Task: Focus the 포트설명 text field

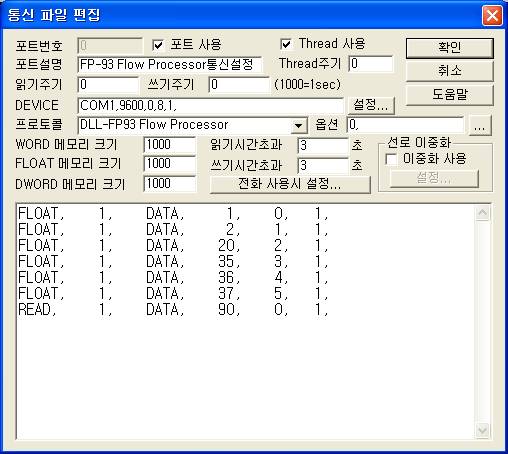Action: 170,64
